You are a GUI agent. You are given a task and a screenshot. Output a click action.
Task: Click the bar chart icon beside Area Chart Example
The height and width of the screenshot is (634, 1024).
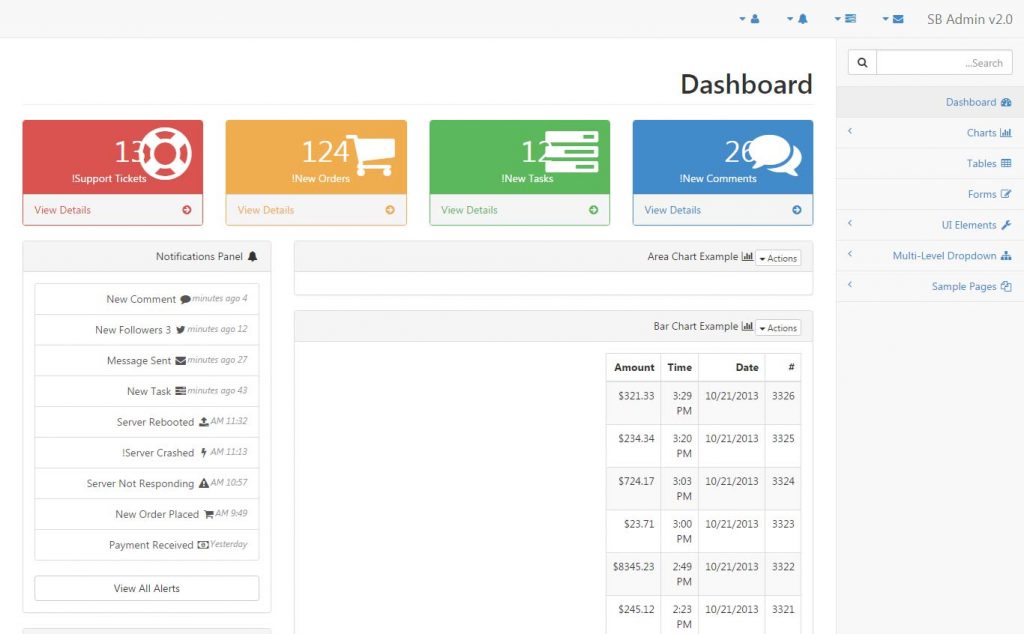click(747, 257)
